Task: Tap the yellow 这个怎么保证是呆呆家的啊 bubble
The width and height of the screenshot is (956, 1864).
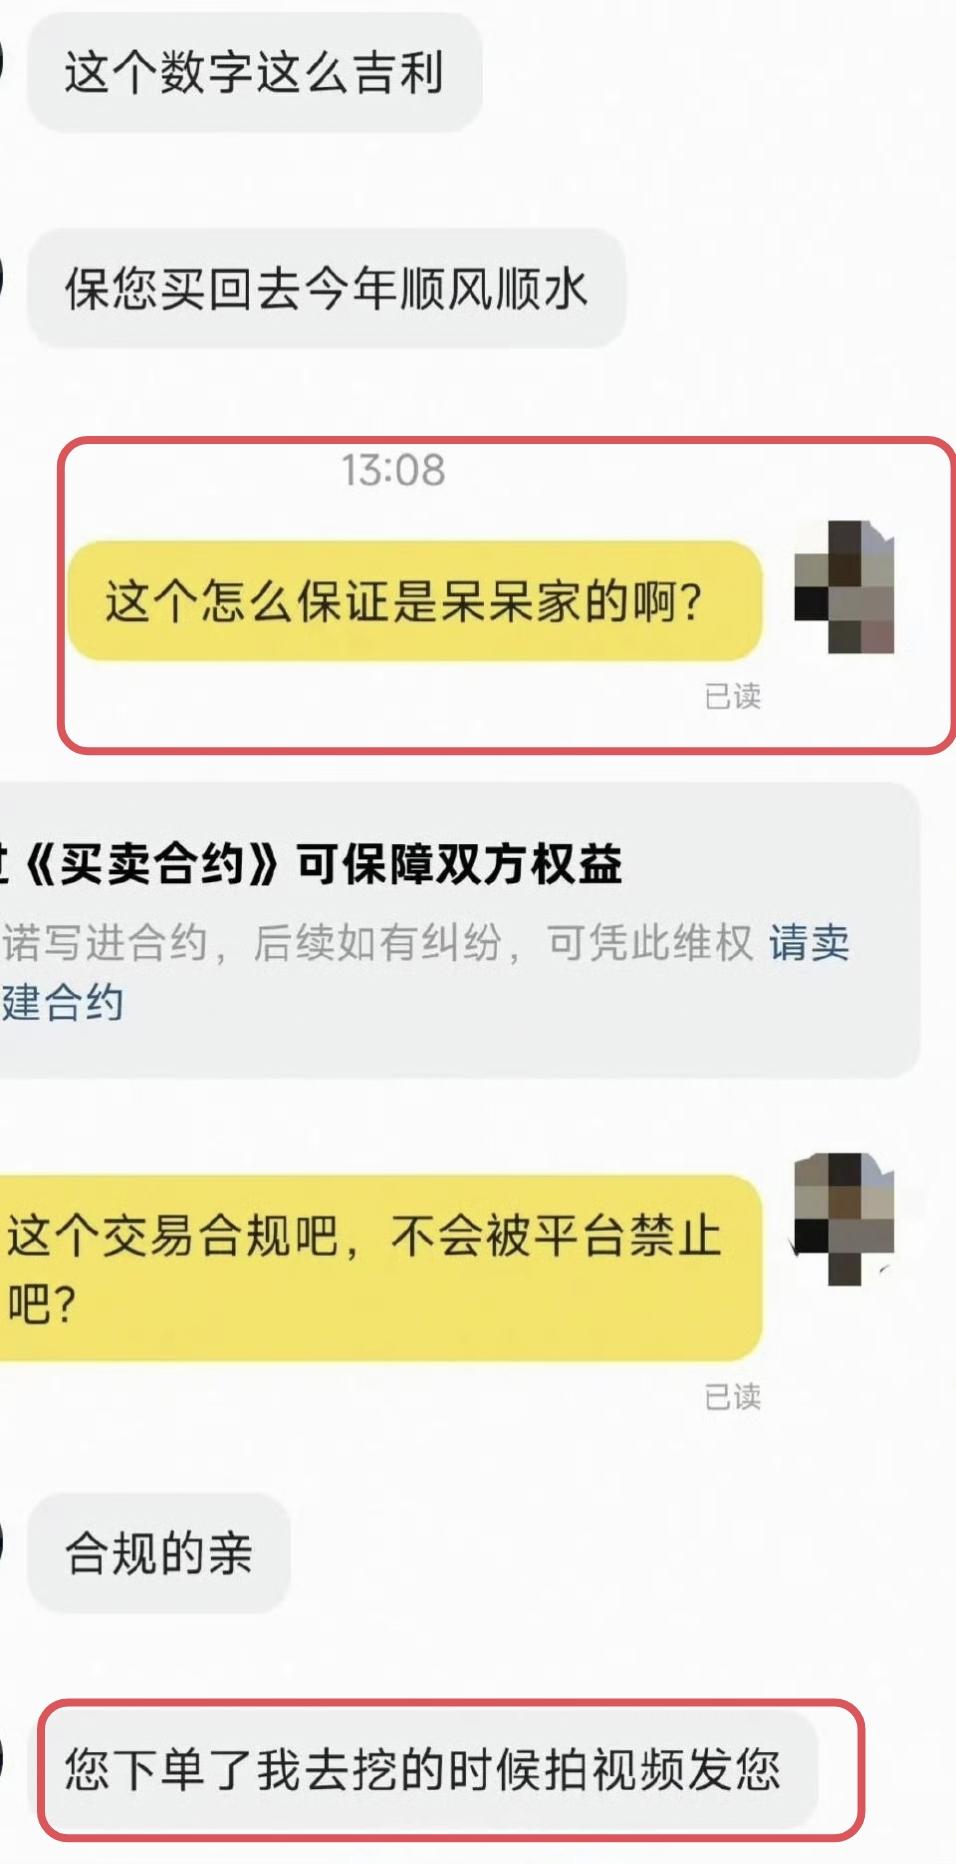Action: [x=415, y=601]
